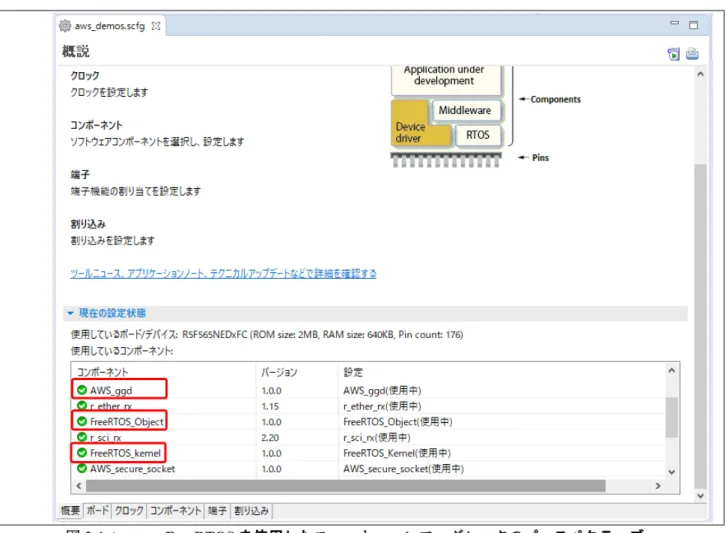Click version 1.15 of r_ether_rx
Screen dimensions: 726x533
tap(270, 406)
